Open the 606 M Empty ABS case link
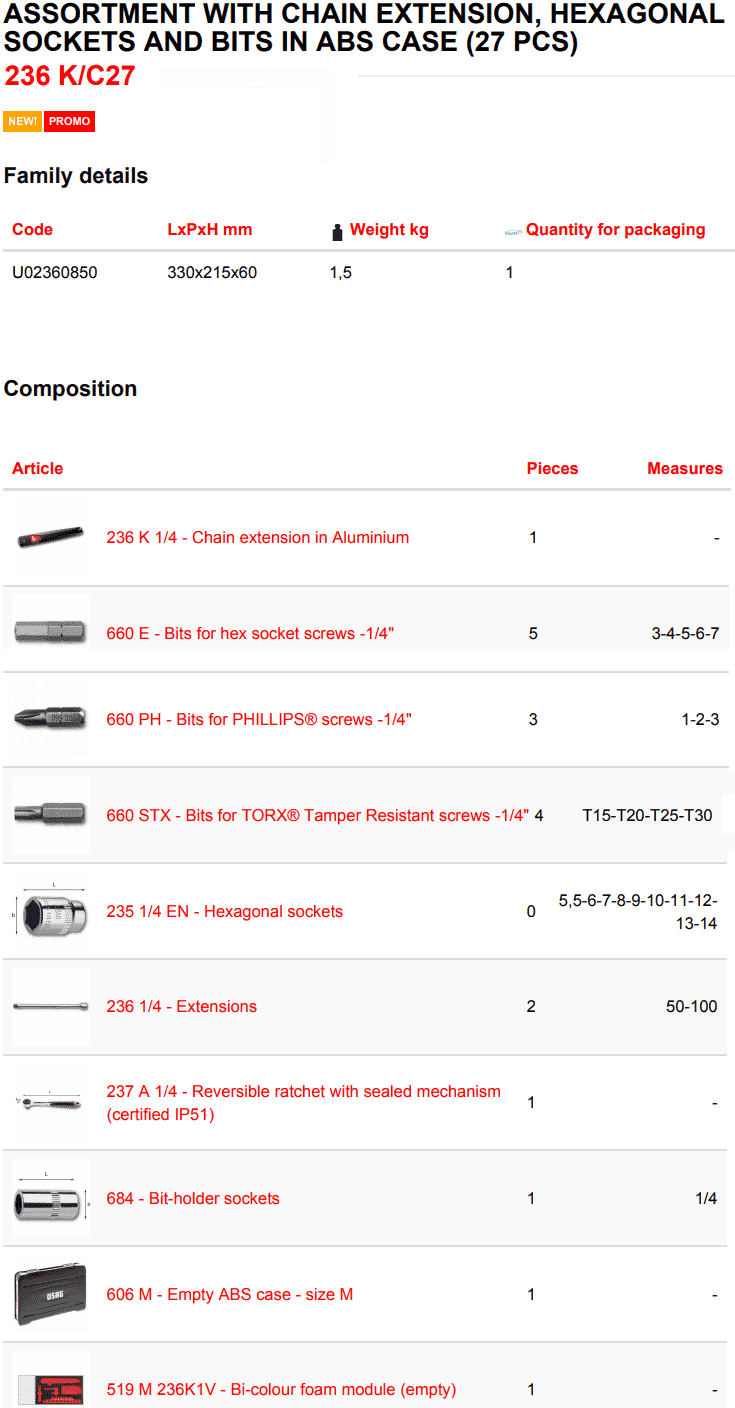Screen dimensions: 735x1408 click(x=229, y=1294)
